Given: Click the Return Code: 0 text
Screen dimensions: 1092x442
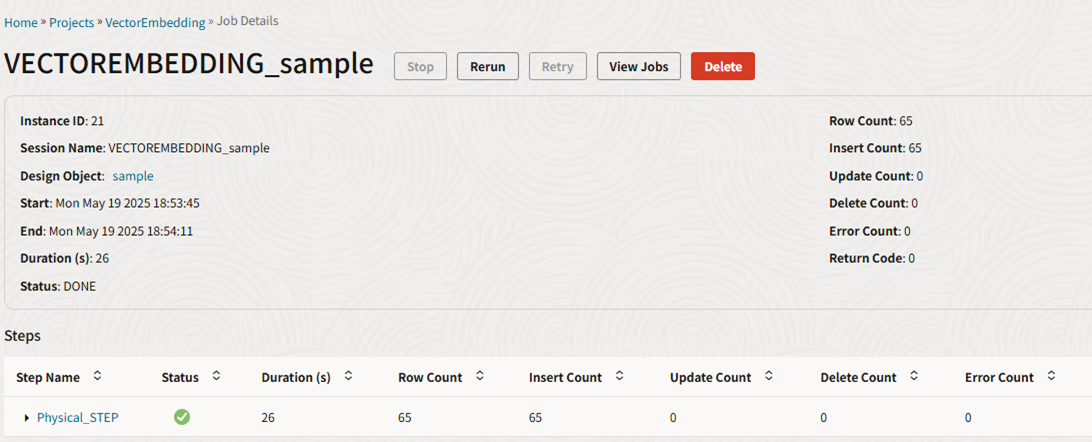Looking at the screenshot, I should (x=872, y=258).
